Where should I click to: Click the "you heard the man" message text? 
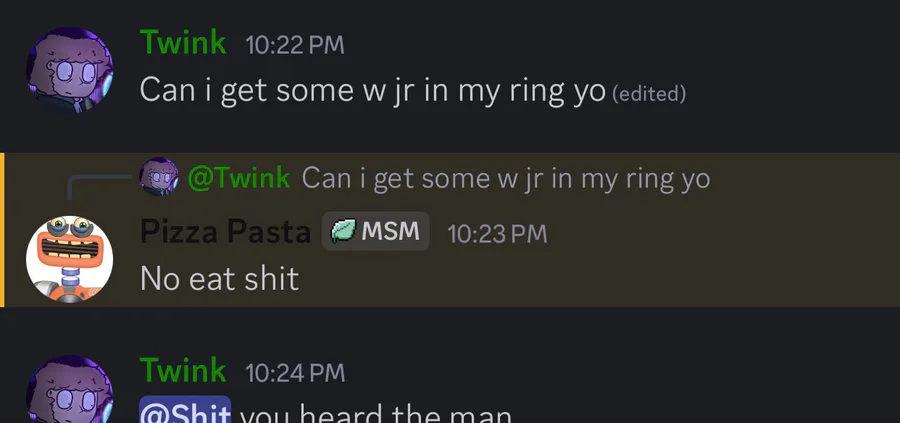tap(375, 413)
